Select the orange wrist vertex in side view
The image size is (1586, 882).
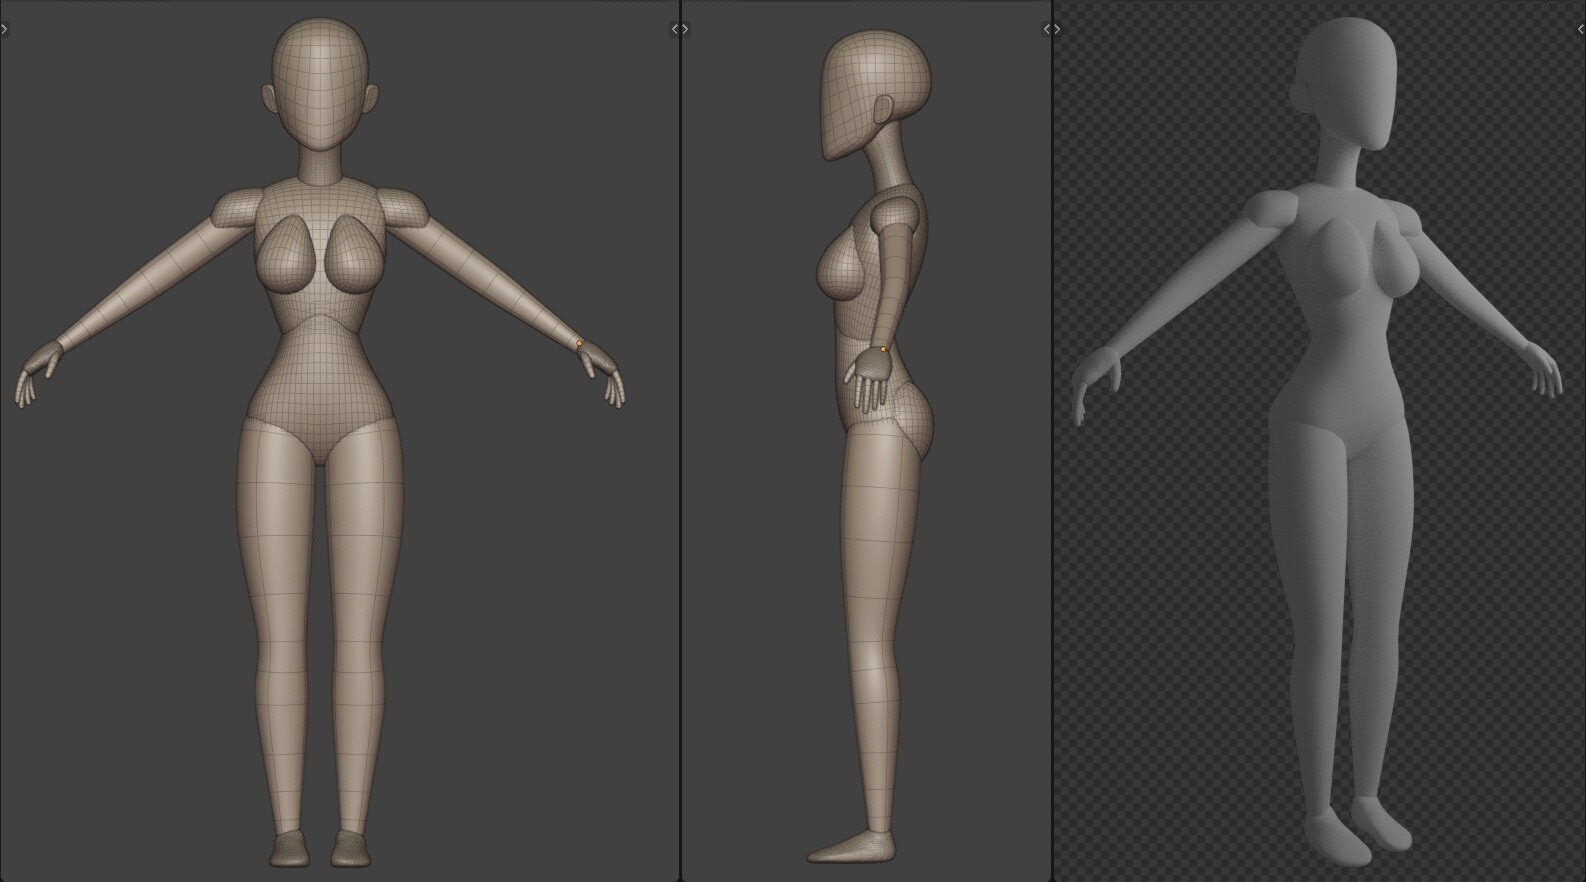[884, 349]
